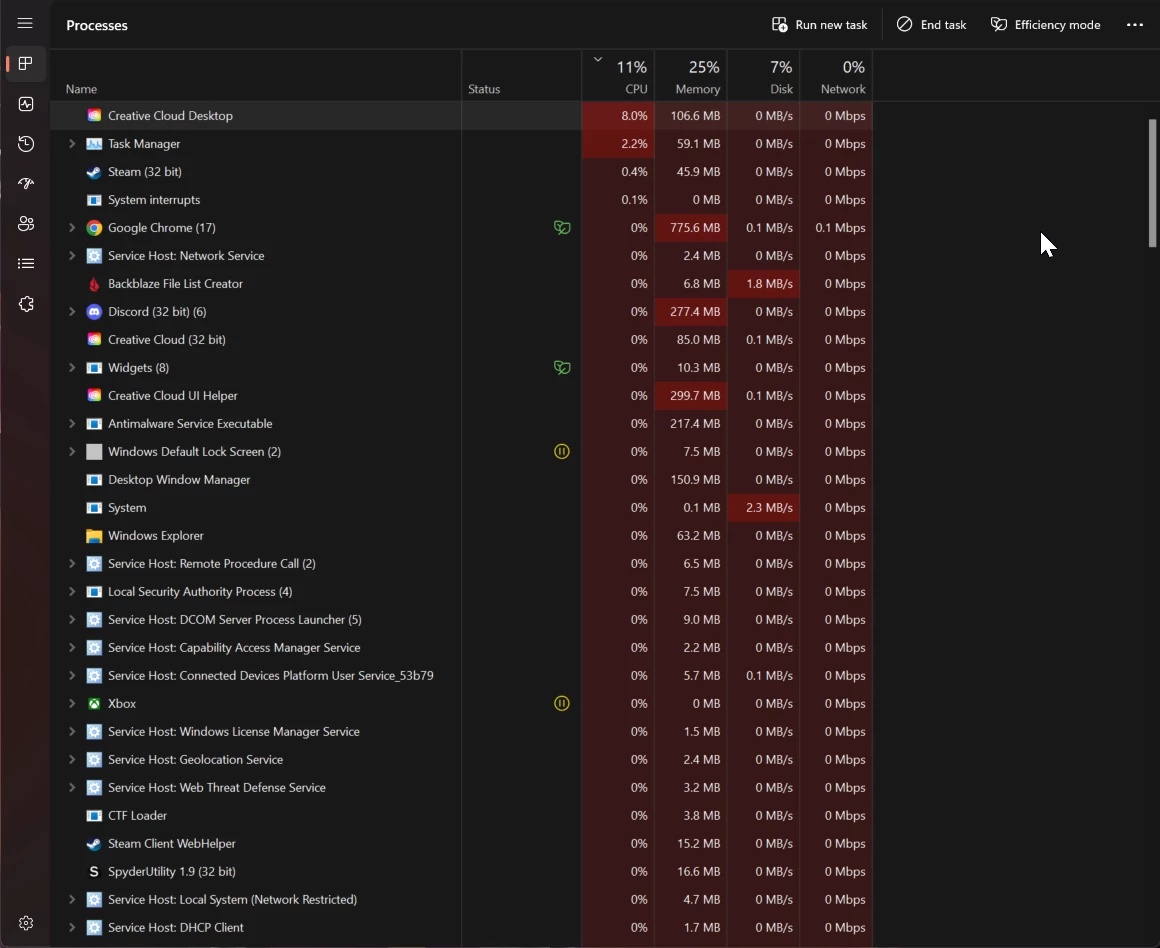Open the Services page in sidebar
1160x948 pixels.
pyautogui.click(x=26, y=303)
